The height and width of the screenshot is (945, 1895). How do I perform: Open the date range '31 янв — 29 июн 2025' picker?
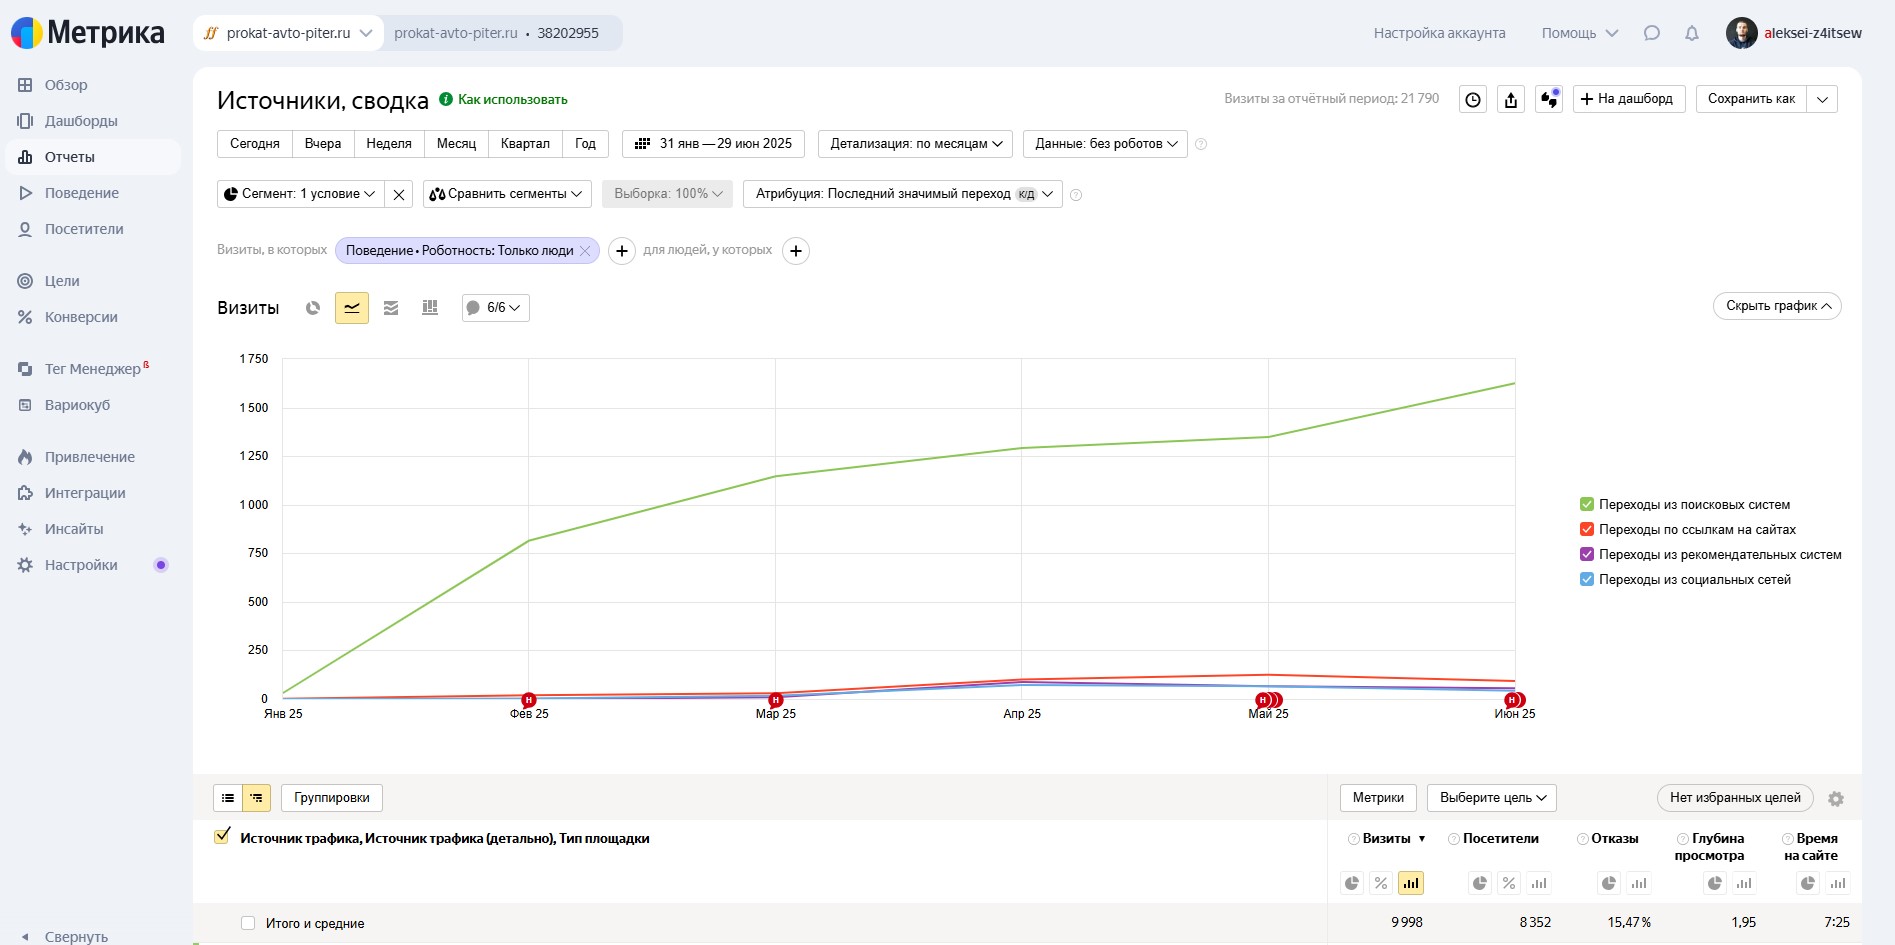714,144
